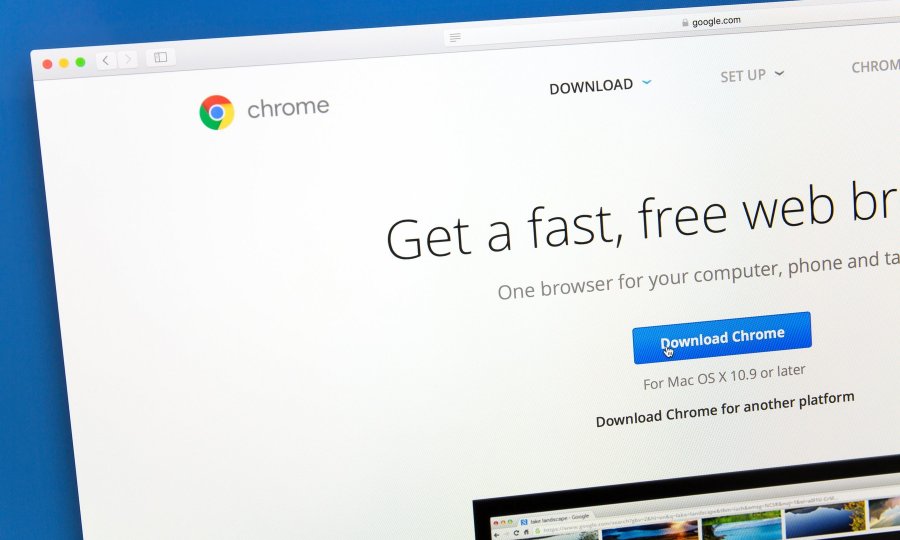Open the SET UP navigation menu

[743, 76]
